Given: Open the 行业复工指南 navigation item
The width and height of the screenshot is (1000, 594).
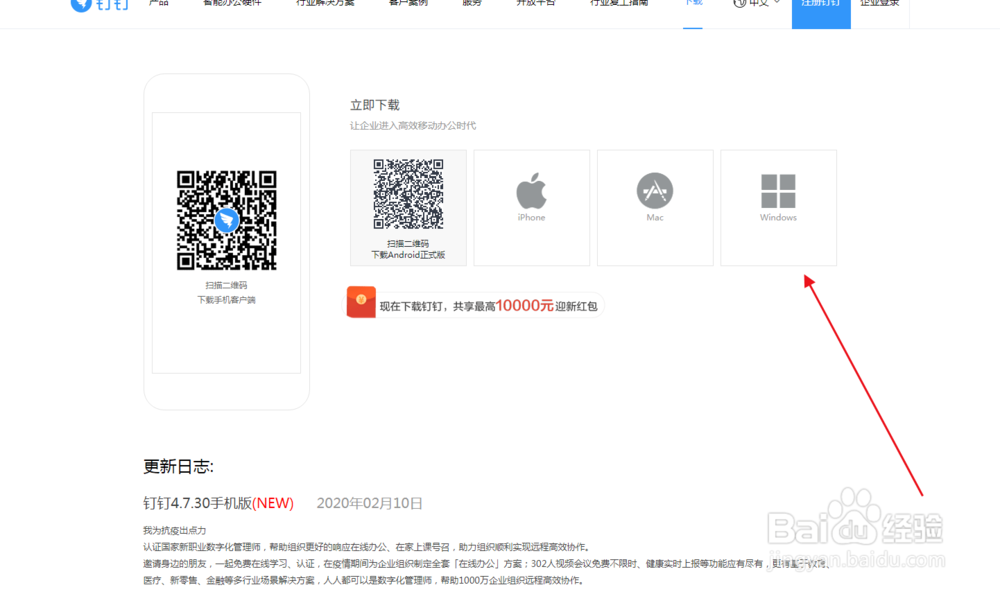Looking at the screenshot, I should [619, 3].
